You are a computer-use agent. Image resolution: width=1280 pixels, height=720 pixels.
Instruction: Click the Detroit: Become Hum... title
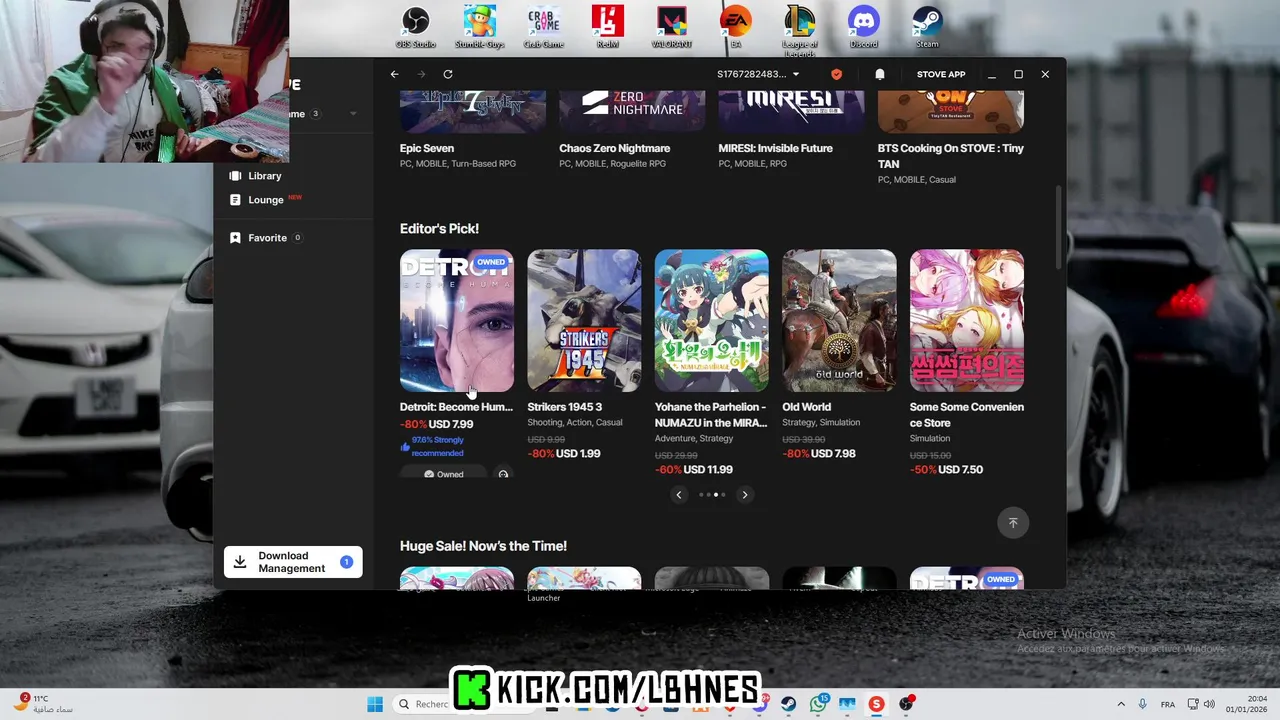456,407
